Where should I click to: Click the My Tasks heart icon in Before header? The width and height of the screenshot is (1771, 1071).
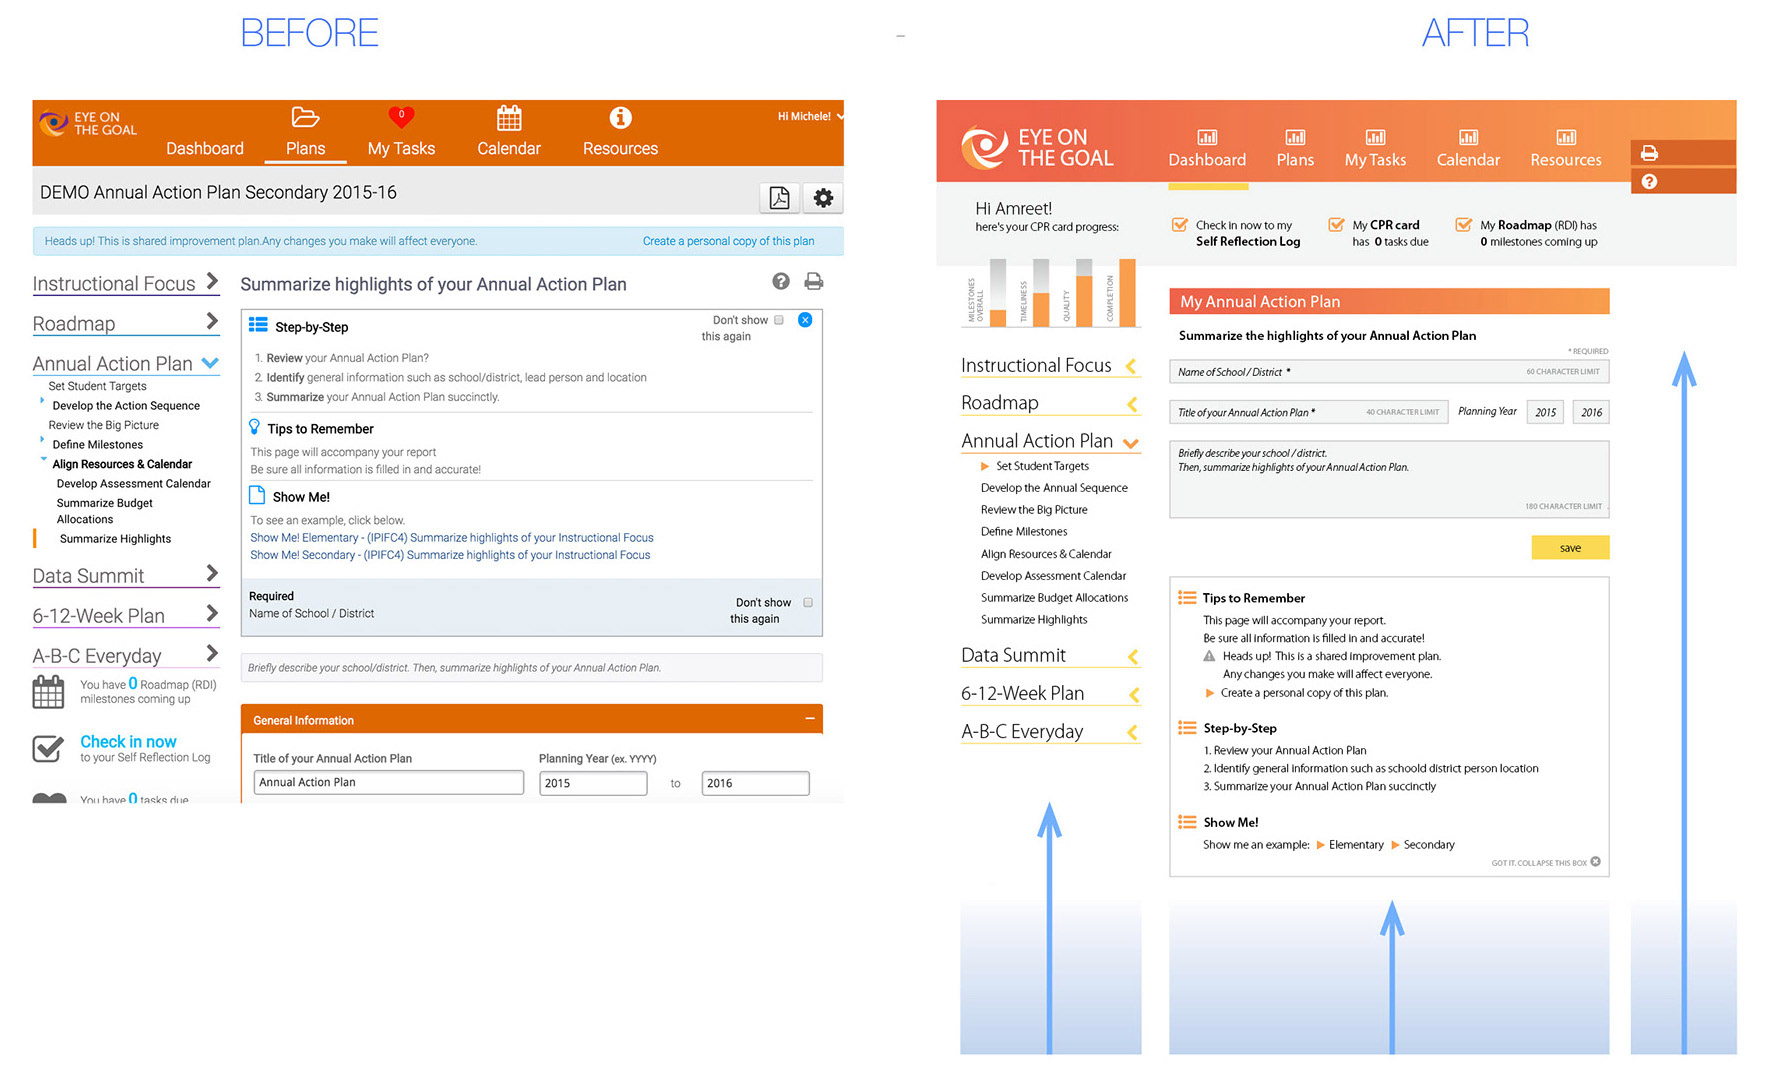pos(401,117)
